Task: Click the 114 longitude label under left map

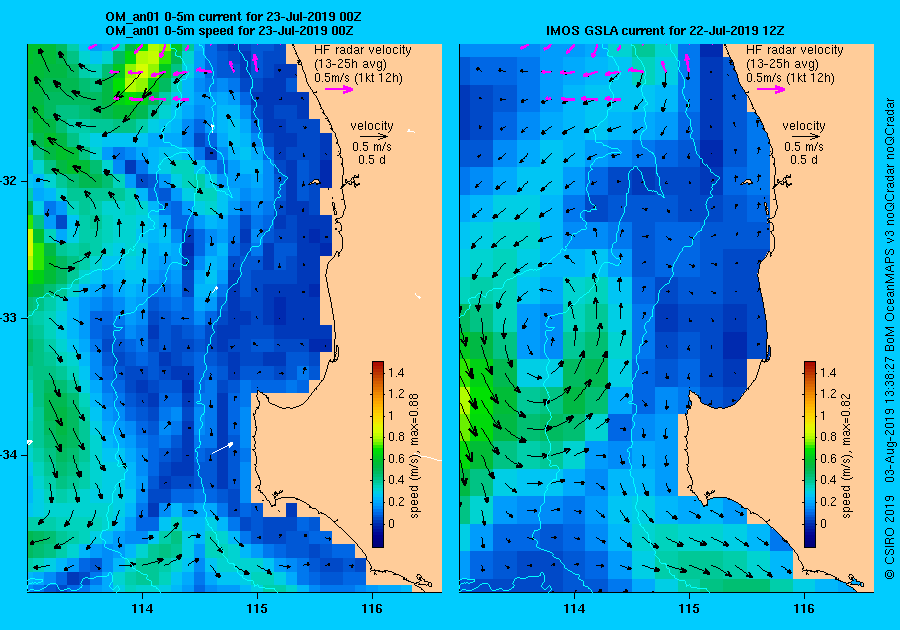Action: point(142,609)
